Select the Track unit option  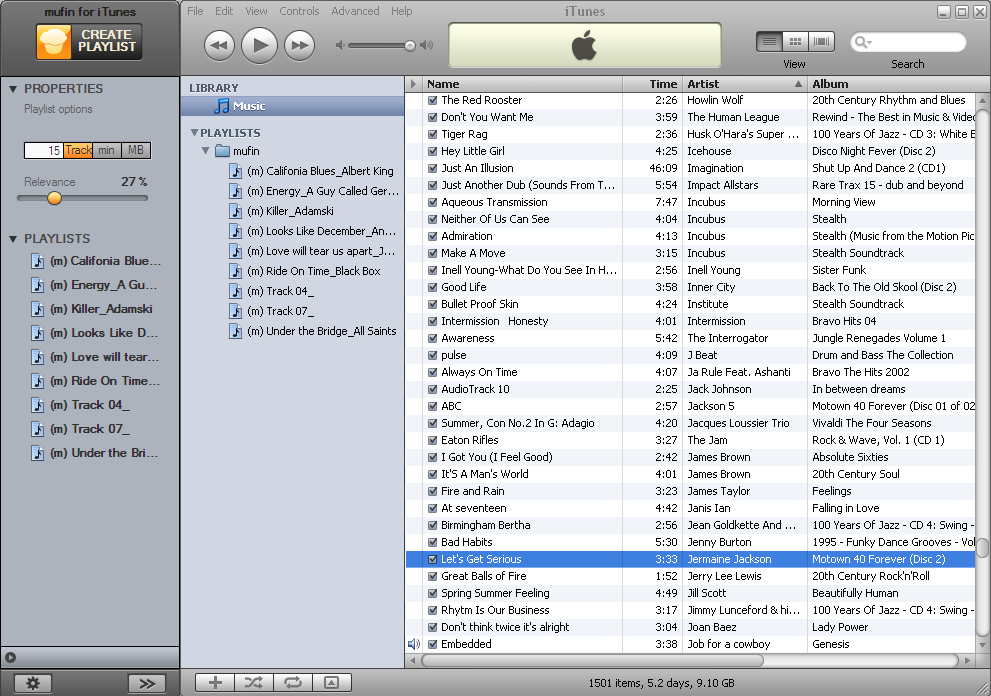pyautogui.click(x=78, y=150)
